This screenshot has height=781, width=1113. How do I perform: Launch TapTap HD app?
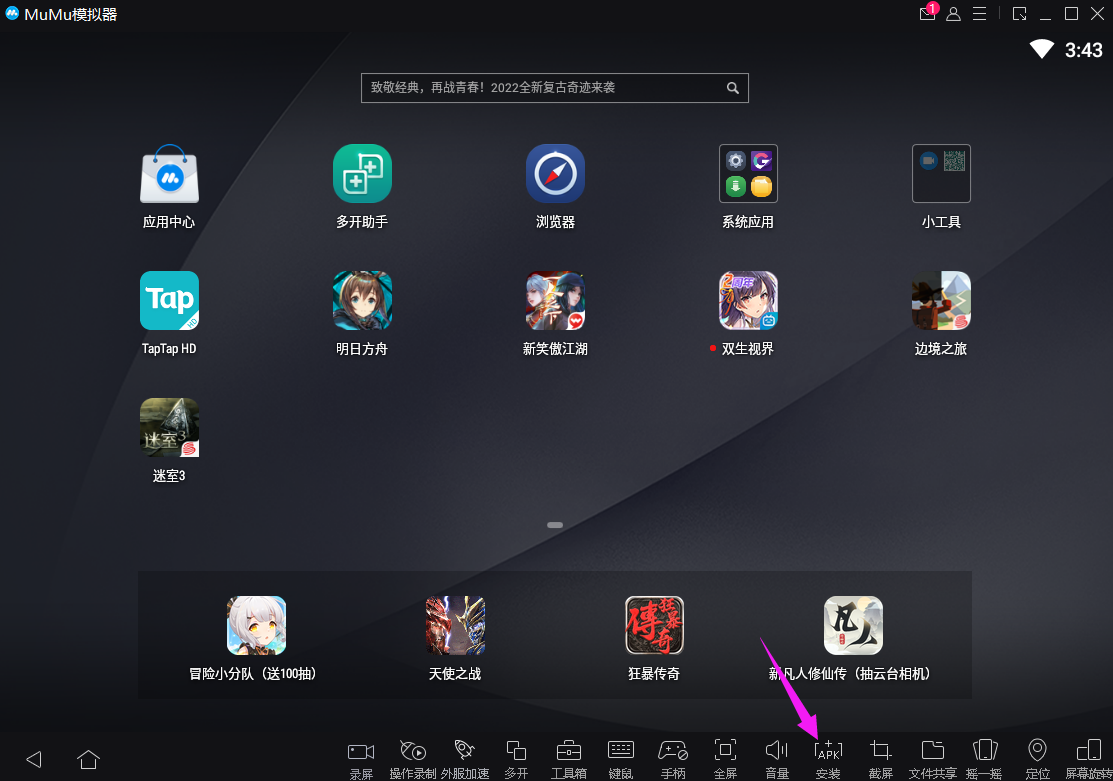169,300
